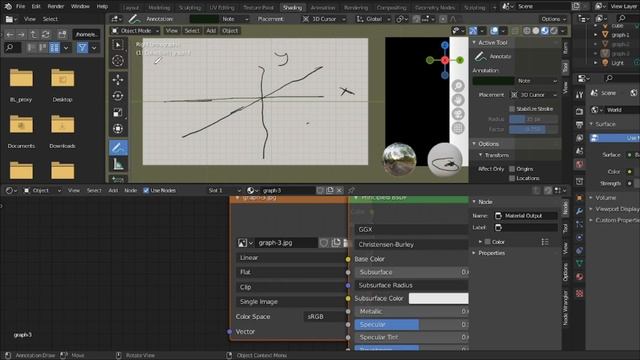The height and width of the screenshot is (360, 640).
Task: Select the Cursor tool in viewport toolbar
Action: click(118, 61)
